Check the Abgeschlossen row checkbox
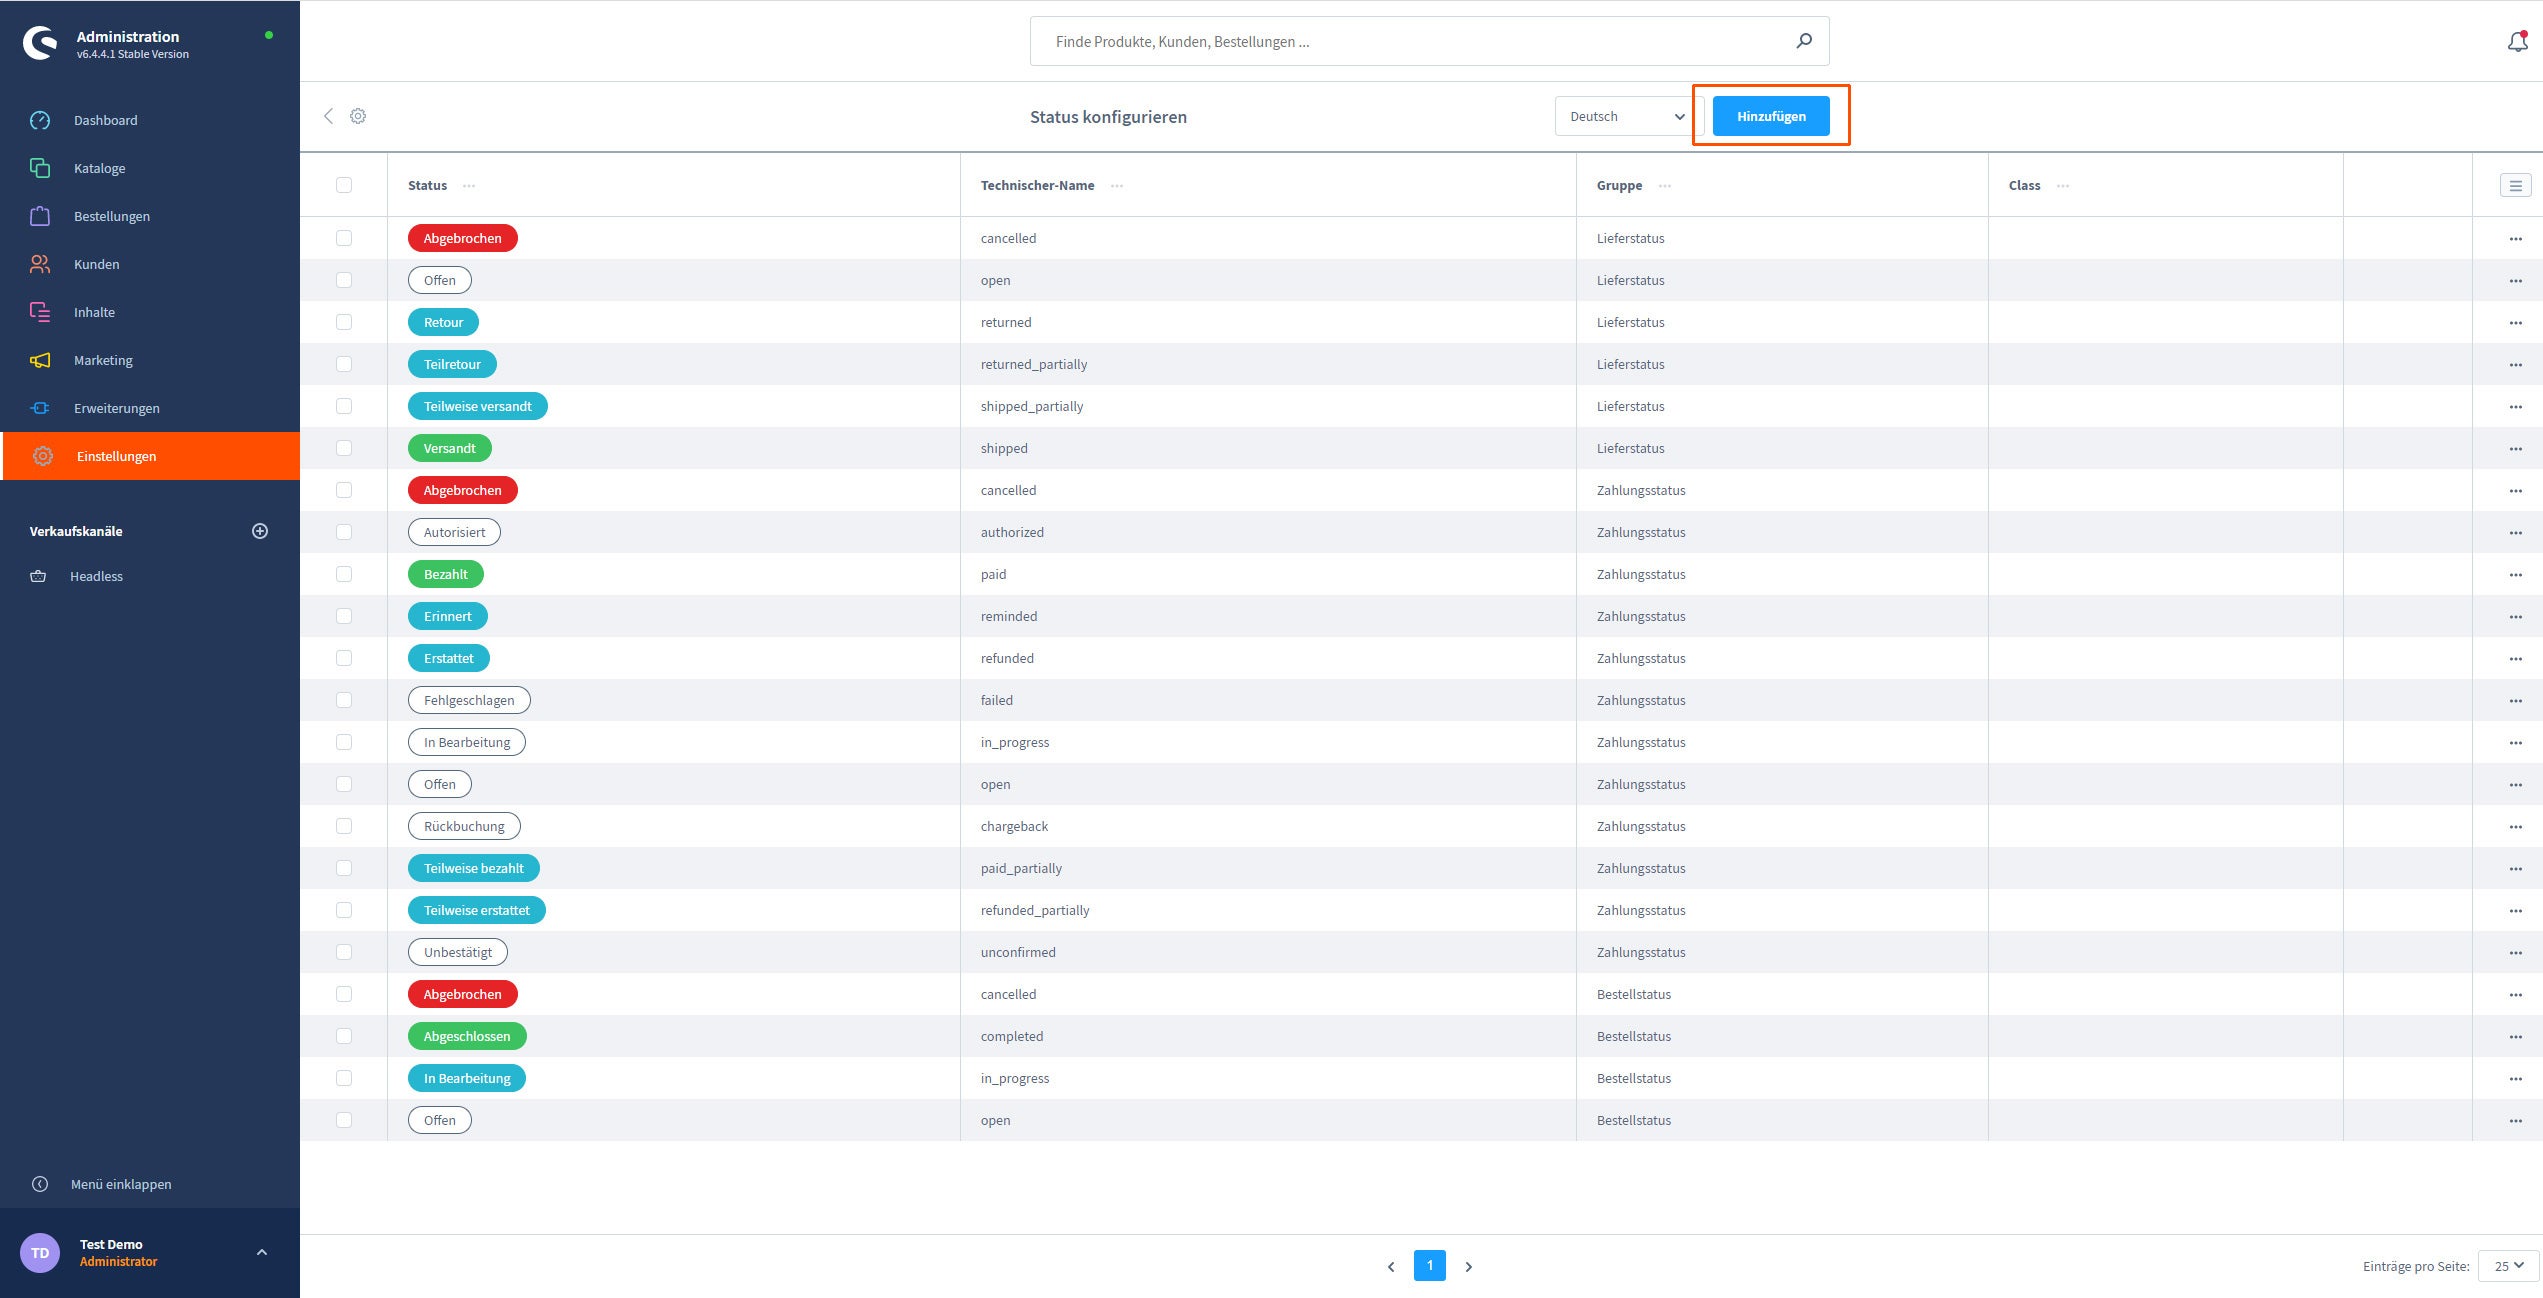This screenshot has height=1298, width=2543. pyautogui.click(x=344, y=1036)
